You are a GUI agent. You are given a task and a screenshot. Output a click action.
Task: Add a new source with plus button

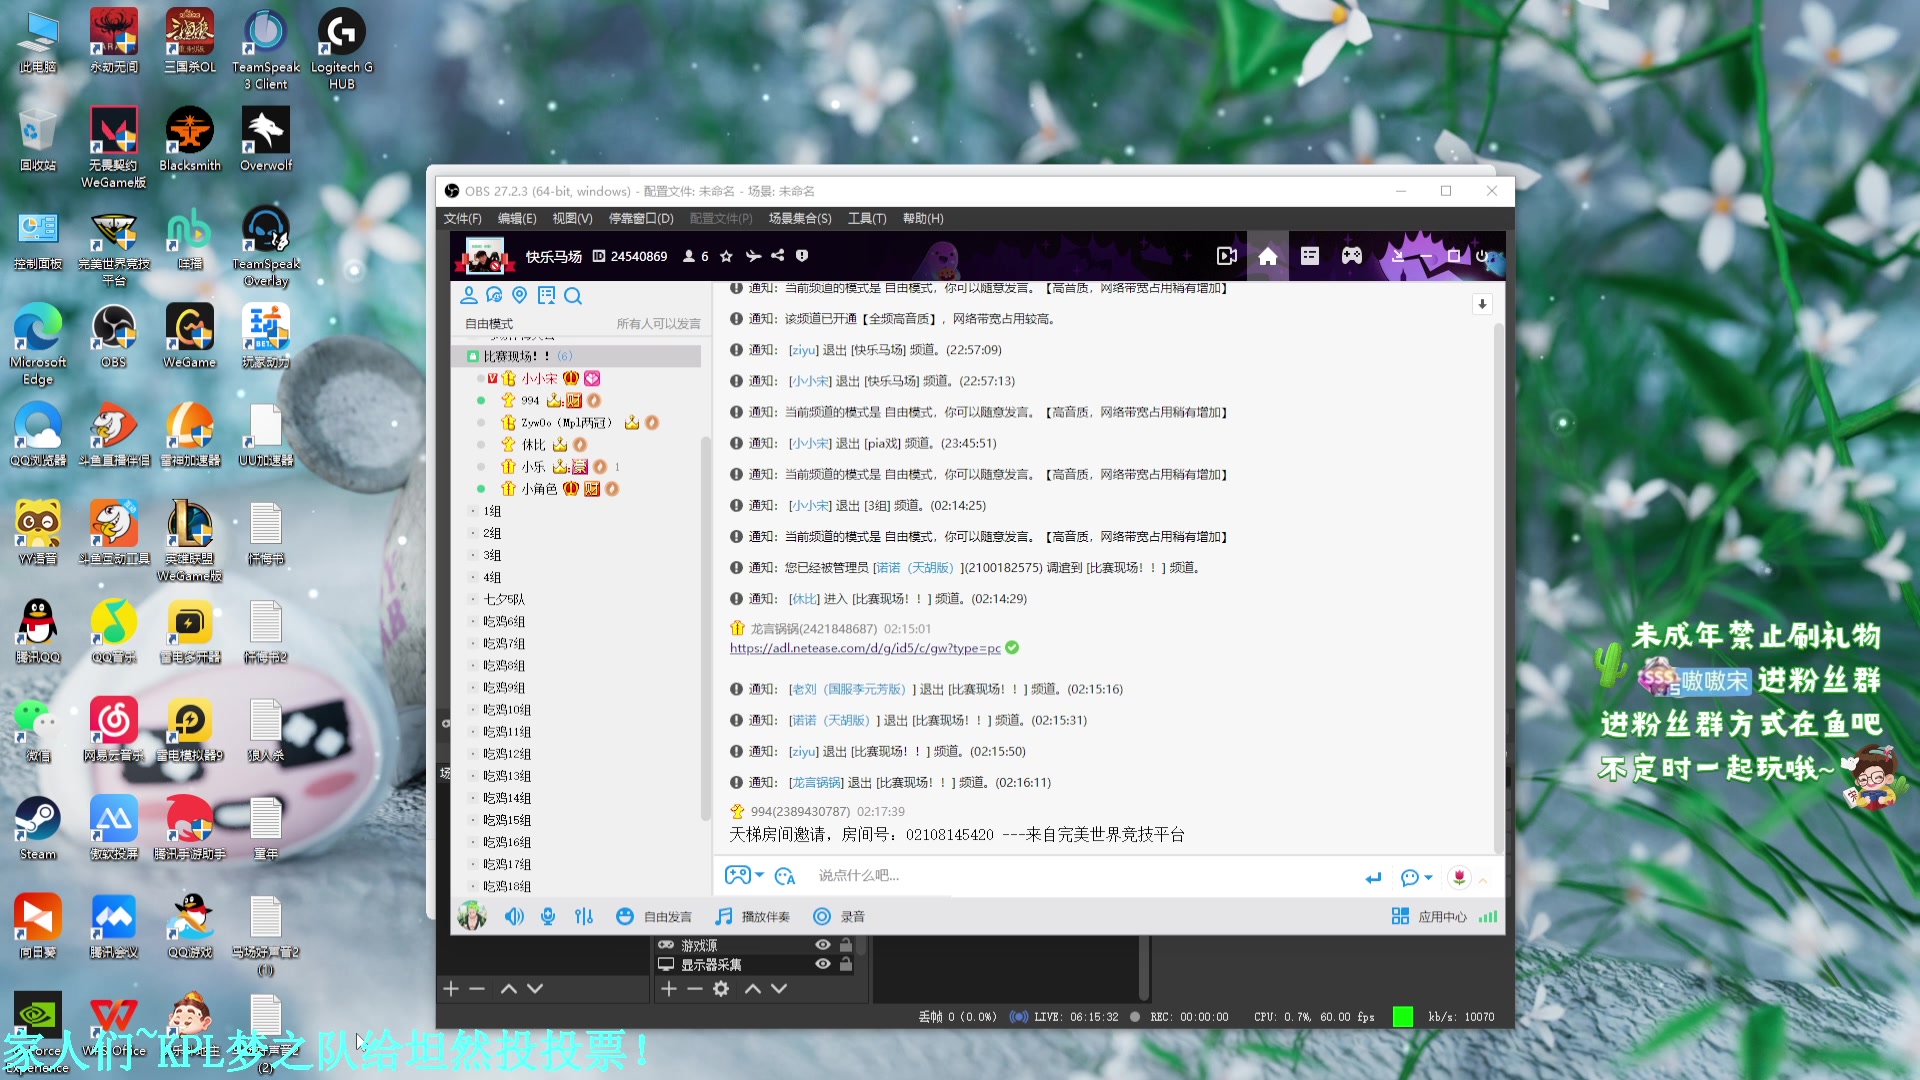(x=668, y=988)
